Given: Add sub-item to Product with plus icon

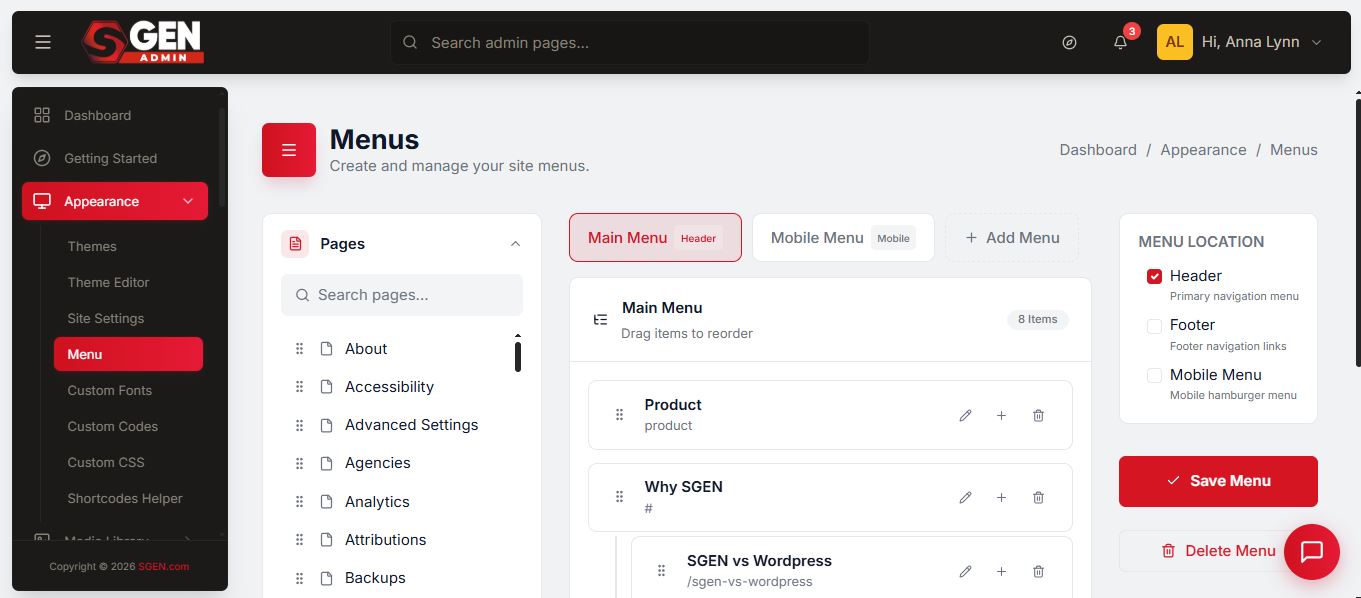Looking at the screenshot, I should [x=1001, y=415].
